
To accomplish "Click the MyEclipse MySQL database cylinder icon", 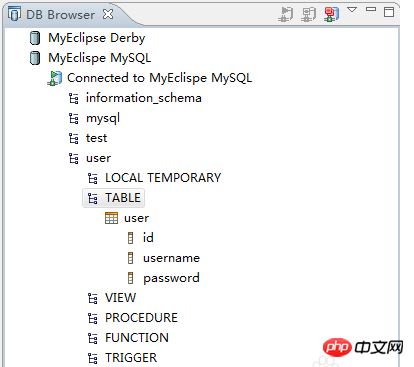I will click(35, 58).
